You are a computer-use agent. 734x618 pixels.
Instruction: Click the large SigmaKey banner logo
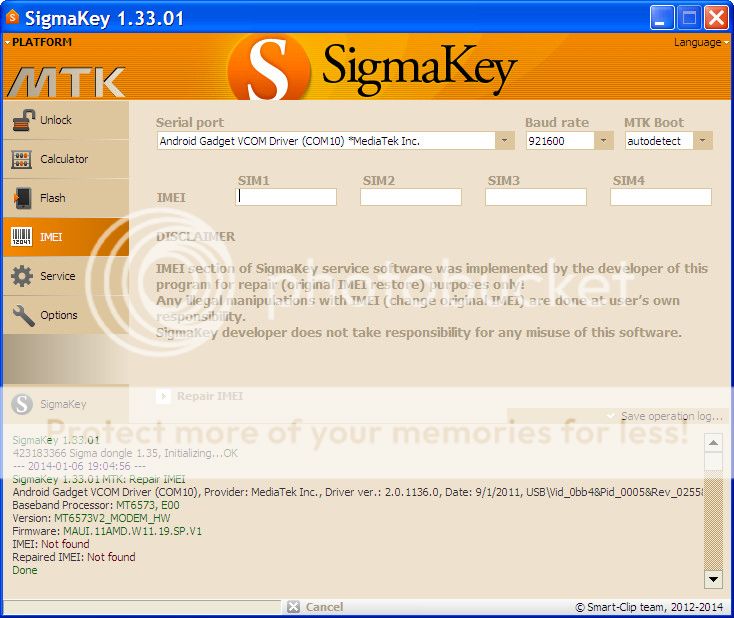(x=372, y=68)
